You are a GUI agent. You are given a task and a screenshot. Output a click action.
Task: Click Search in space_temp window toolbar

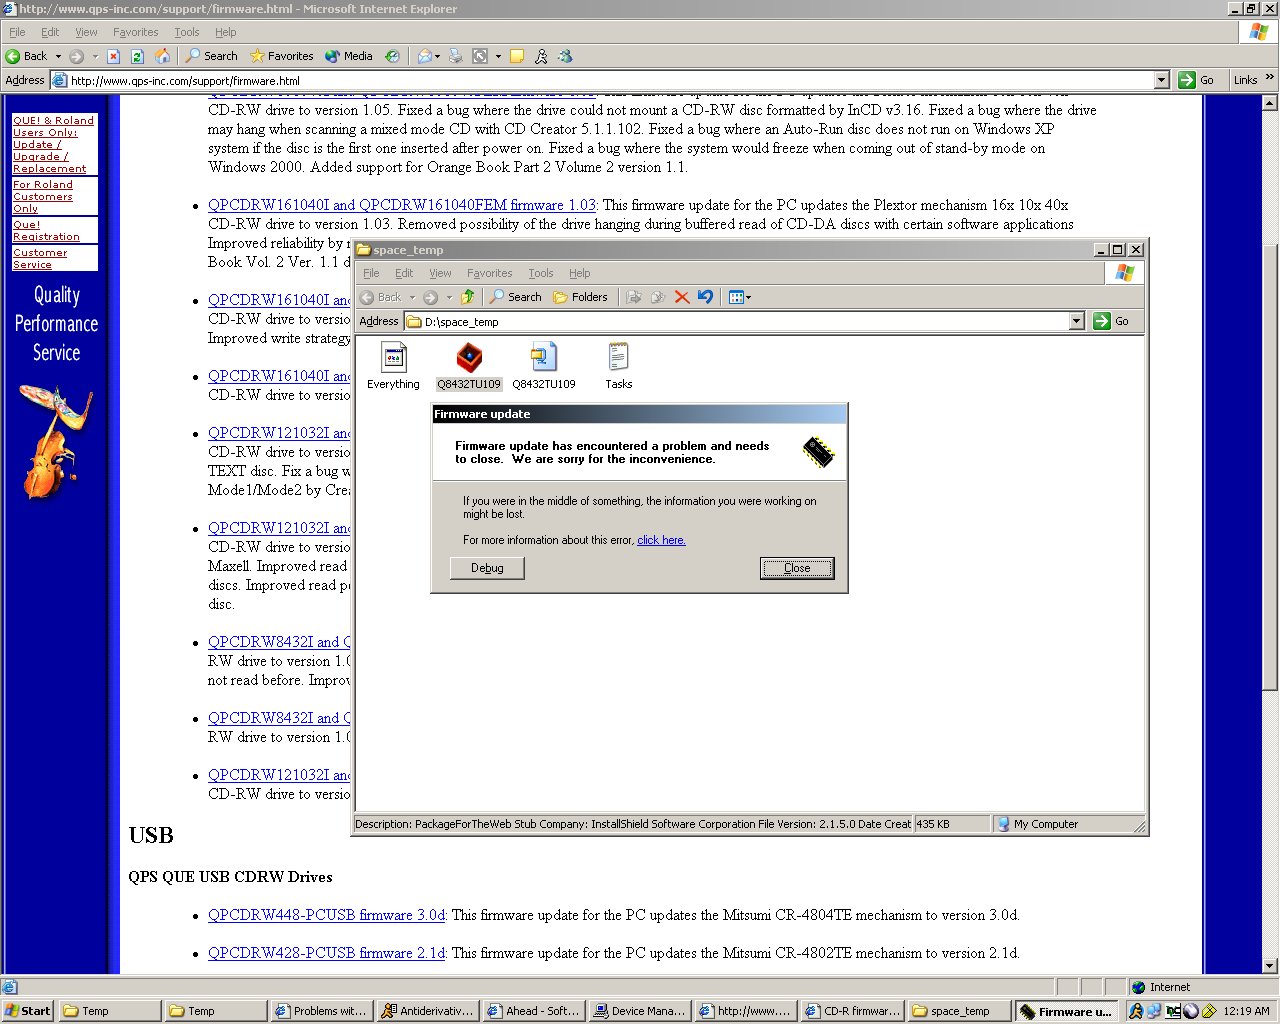click(x=516, y=296)
